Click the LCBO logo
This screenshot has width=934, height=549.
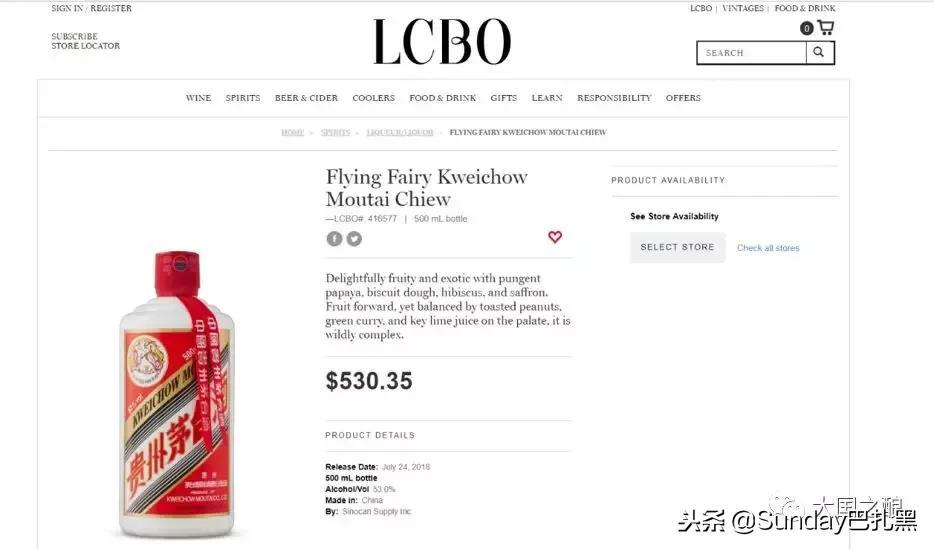point(442,42)
